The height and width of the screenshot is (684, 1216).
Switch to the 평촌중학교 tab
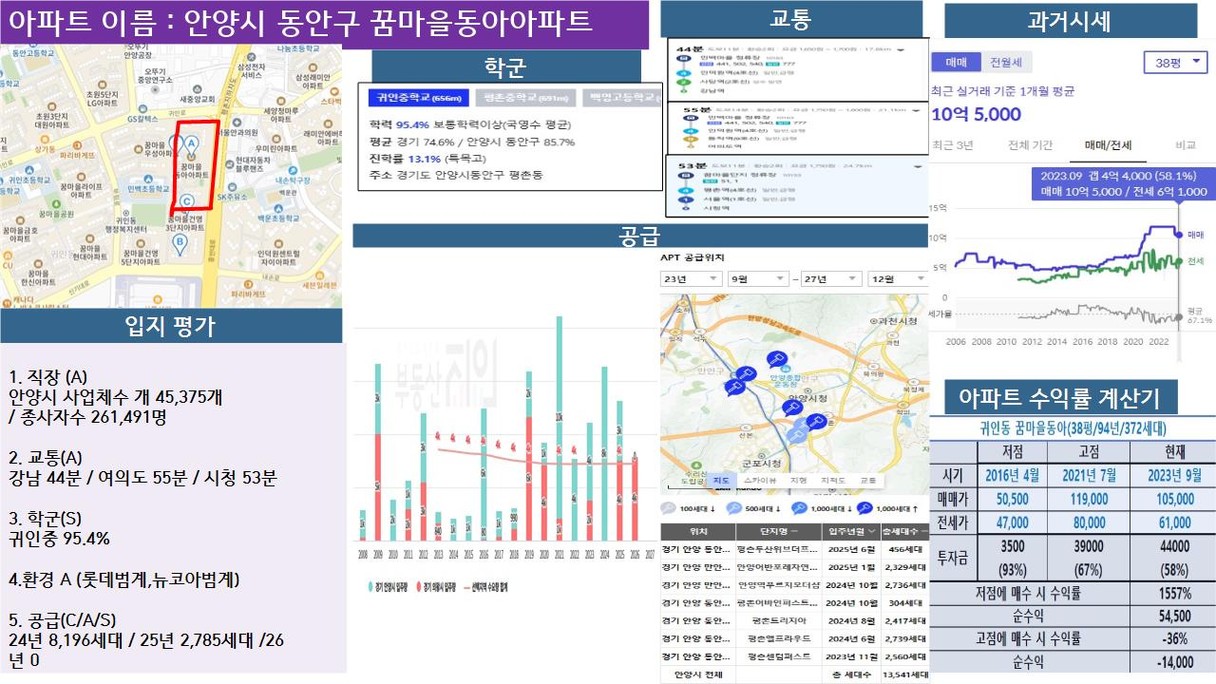pos(526,97)
